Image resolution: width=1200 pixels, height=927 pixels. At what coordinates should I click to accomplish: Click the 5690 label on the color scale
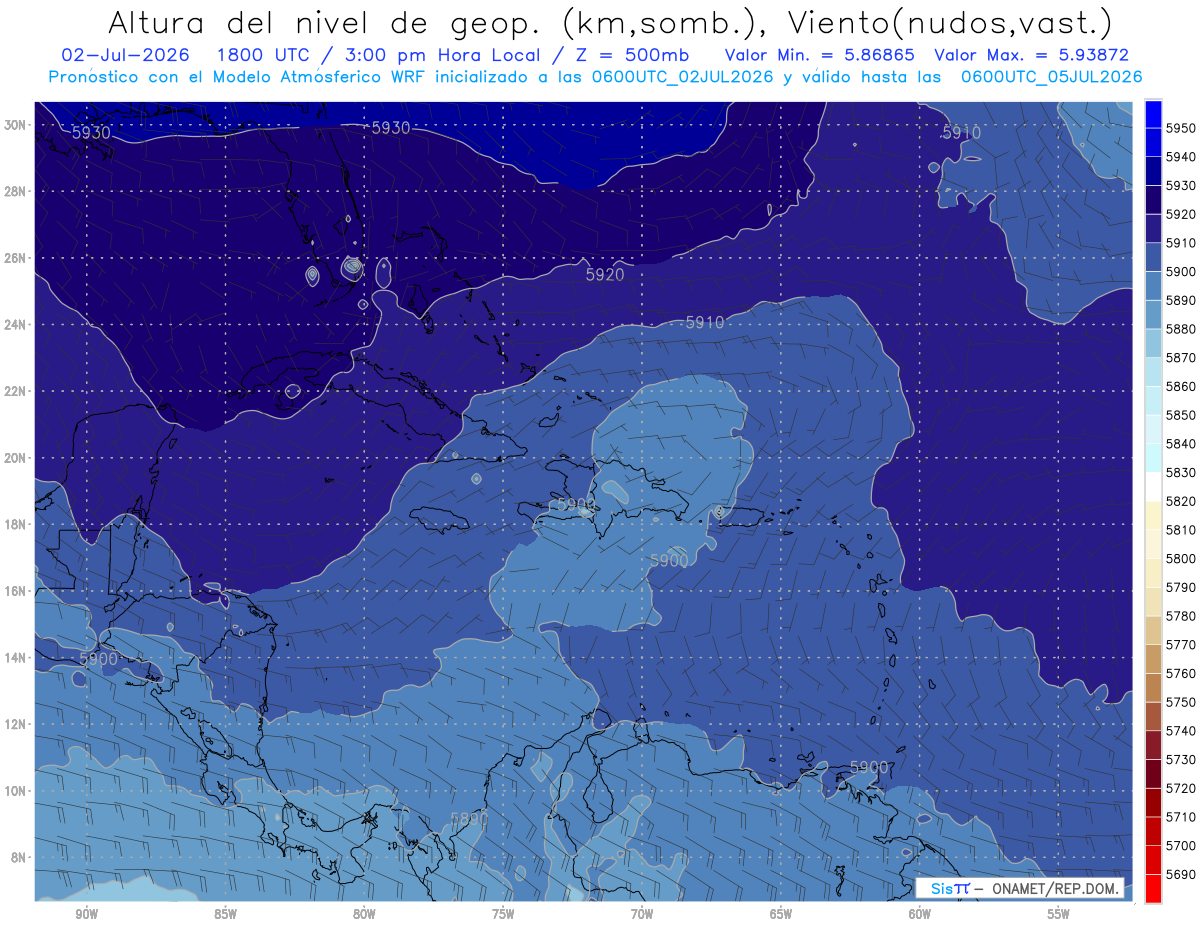tap(1181, 874)
